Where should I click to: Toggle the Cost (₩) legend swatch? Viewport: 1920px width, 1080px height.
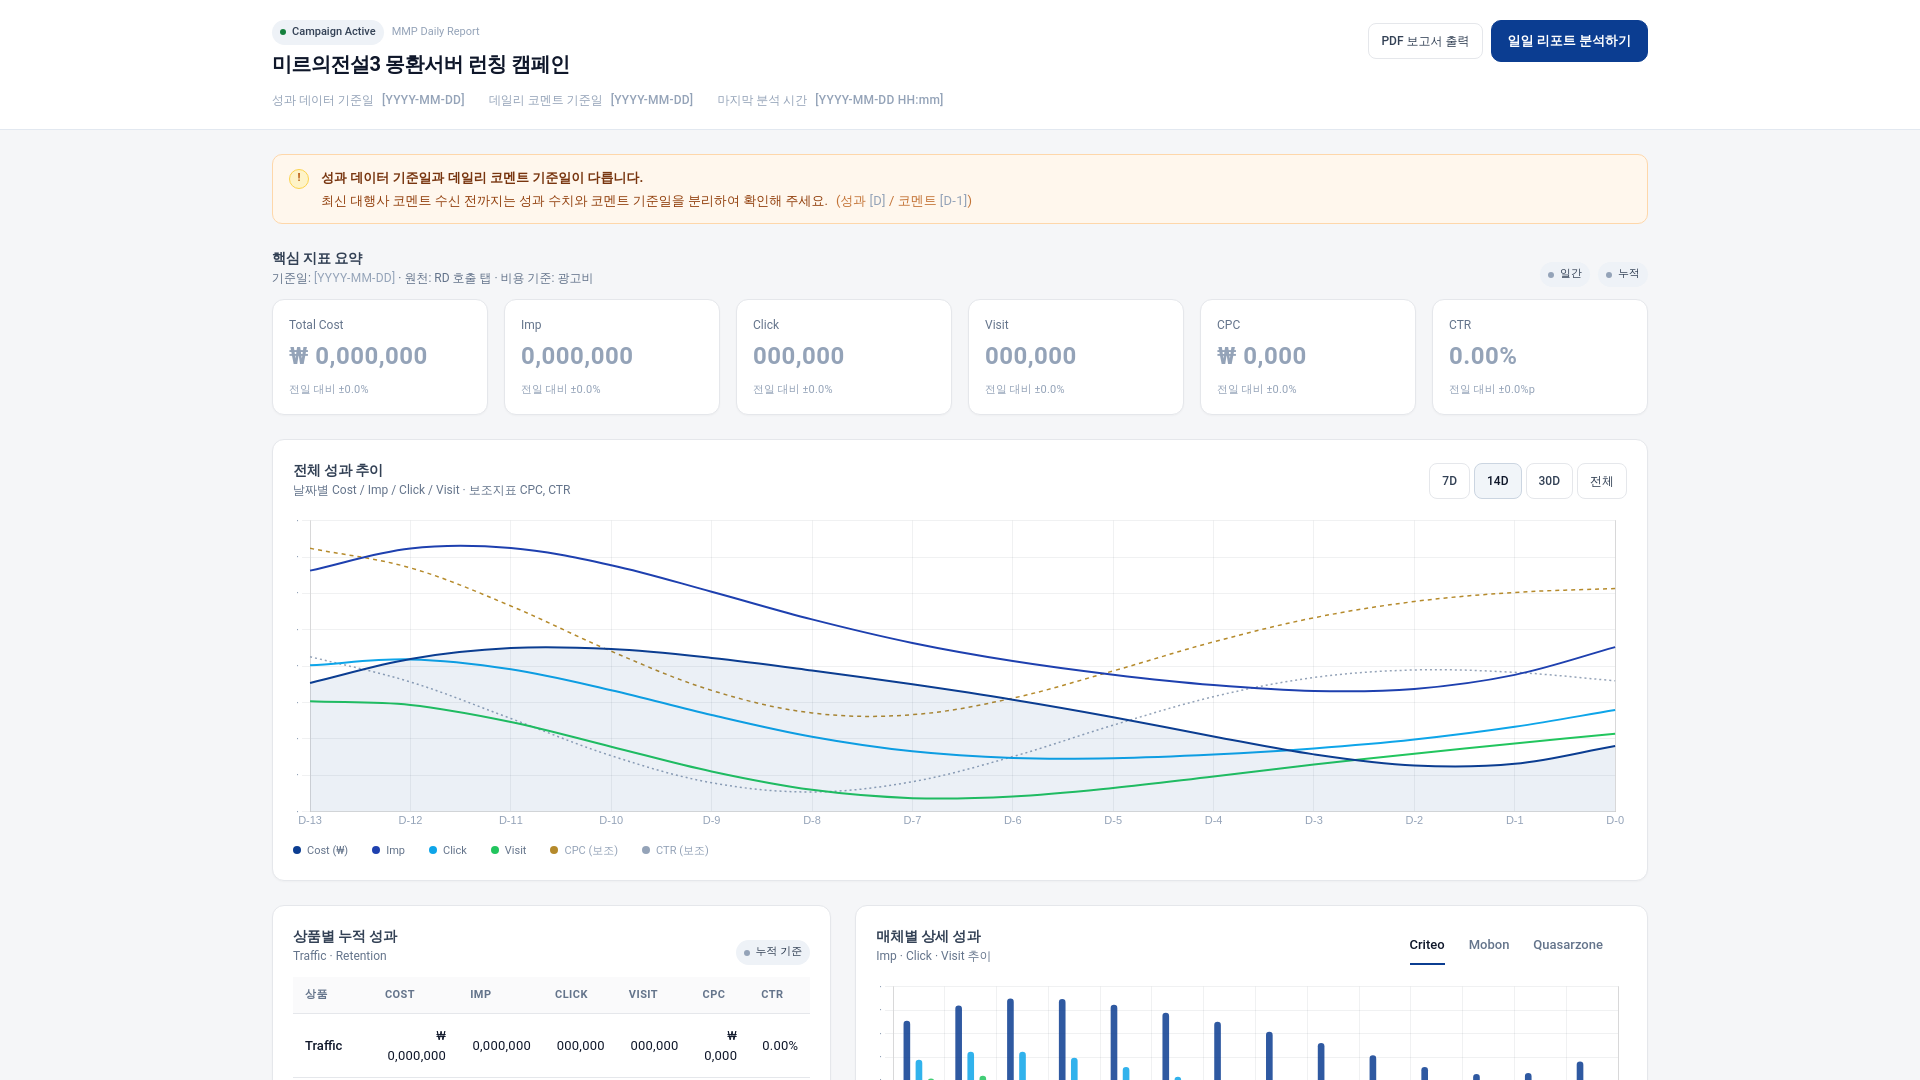click(297, 850)
